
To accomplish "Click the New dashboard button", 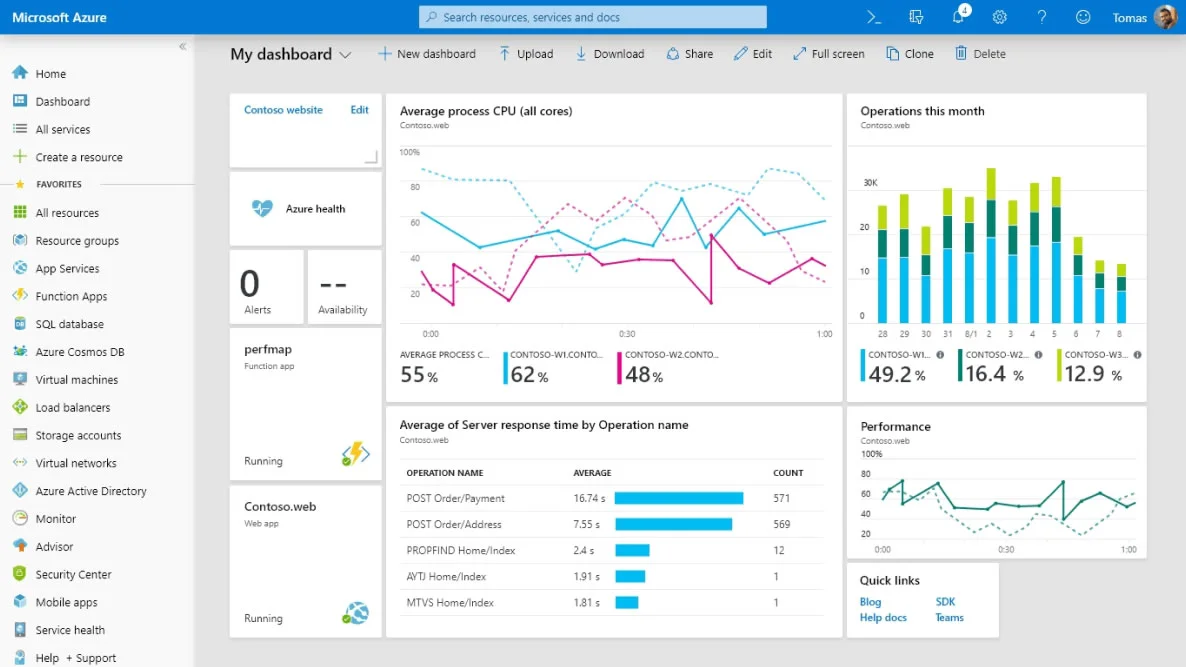I will pyautogui.click(x=427, y=54).
